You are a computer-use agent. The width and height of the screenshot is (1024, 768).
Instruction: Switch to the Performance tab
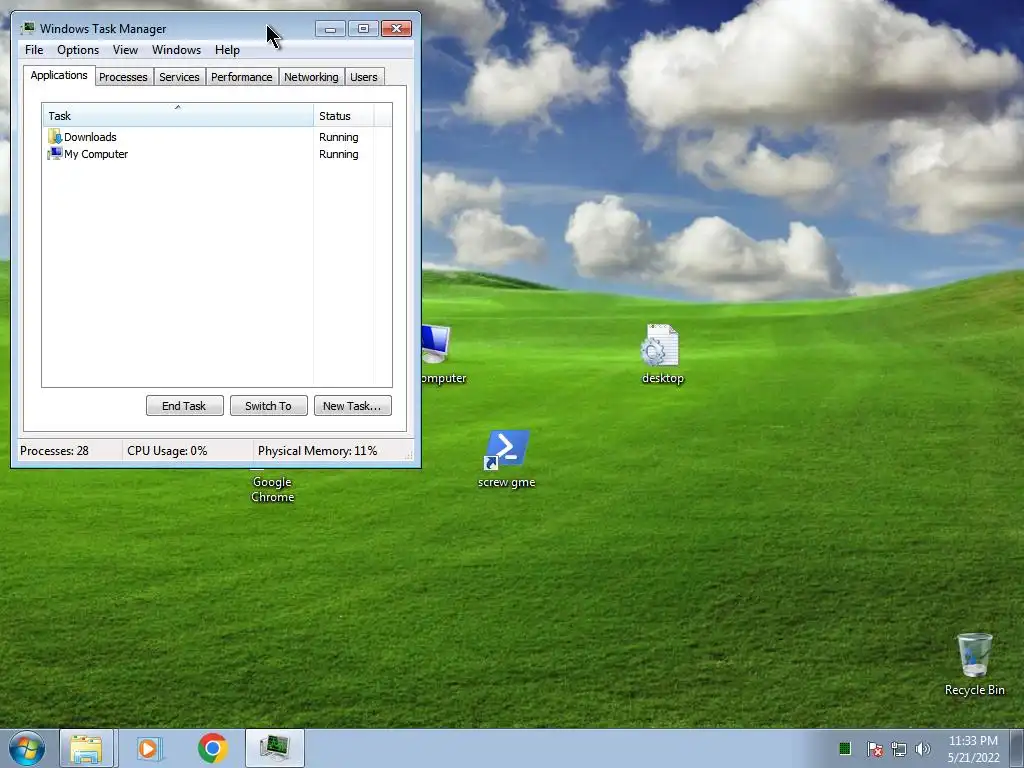pyautogui.click(x=242, y=77)
